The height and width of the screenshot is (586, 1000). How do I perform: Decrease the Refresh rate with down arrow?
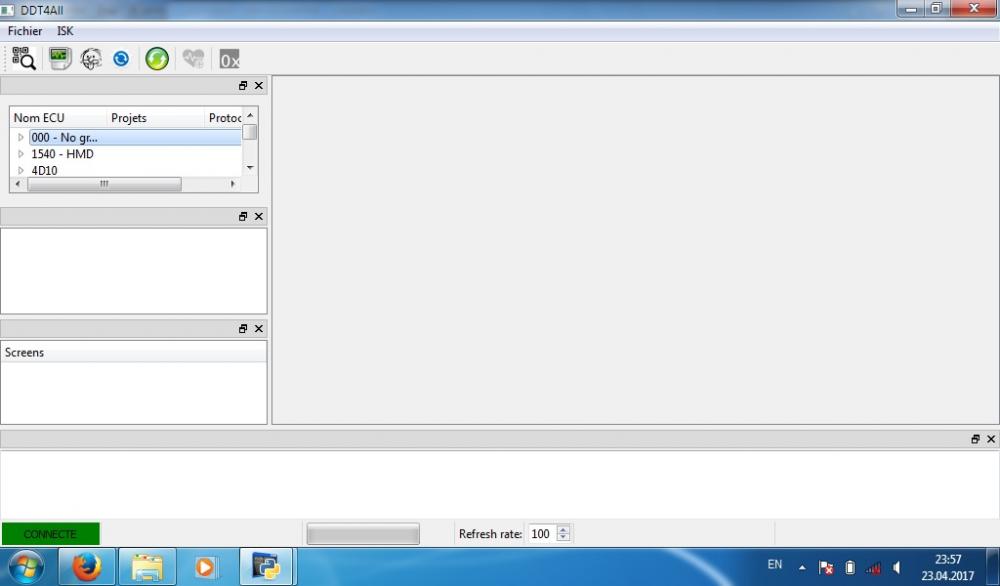click(563, 538)
